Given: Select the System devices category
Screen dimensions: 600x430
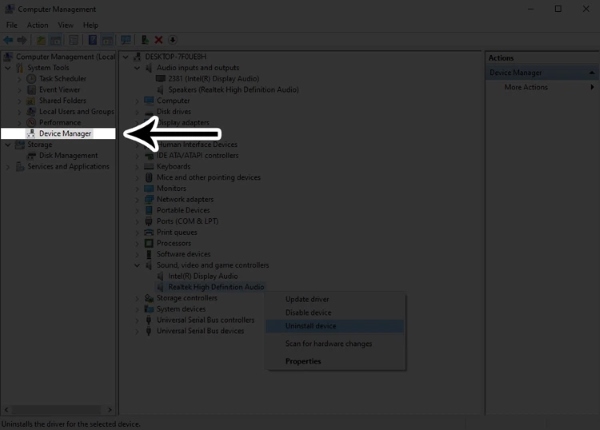Looking at the screenshot, I should (x=181, y=309).
